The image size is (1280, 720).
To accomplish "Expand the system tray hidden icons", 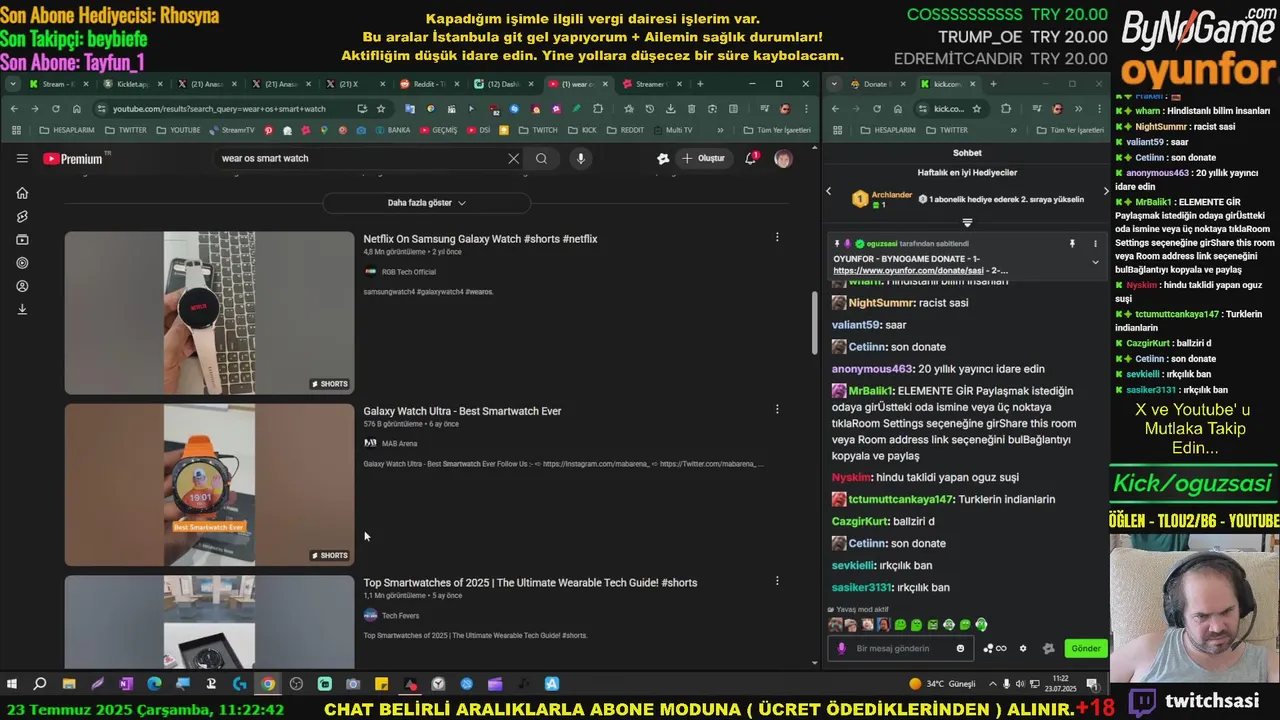I will click(x=992, y=684).
